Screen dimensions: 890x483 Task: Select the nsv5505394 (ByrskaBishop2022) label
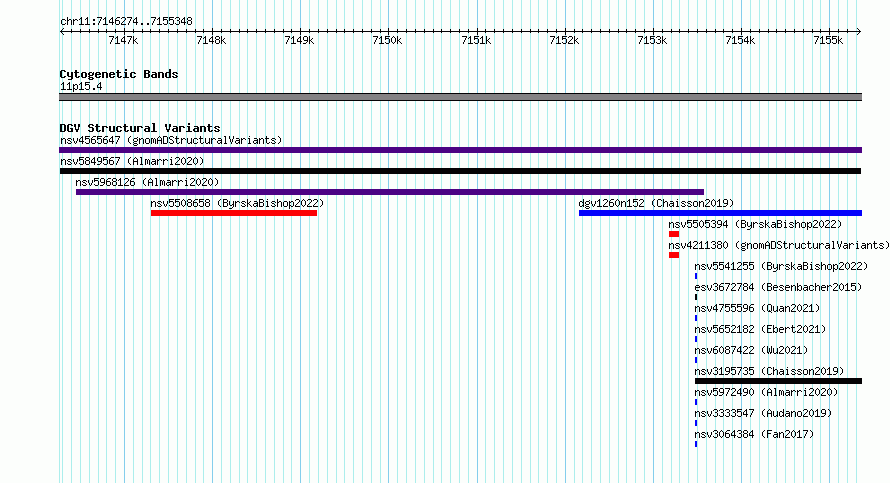tap(755, 224)
